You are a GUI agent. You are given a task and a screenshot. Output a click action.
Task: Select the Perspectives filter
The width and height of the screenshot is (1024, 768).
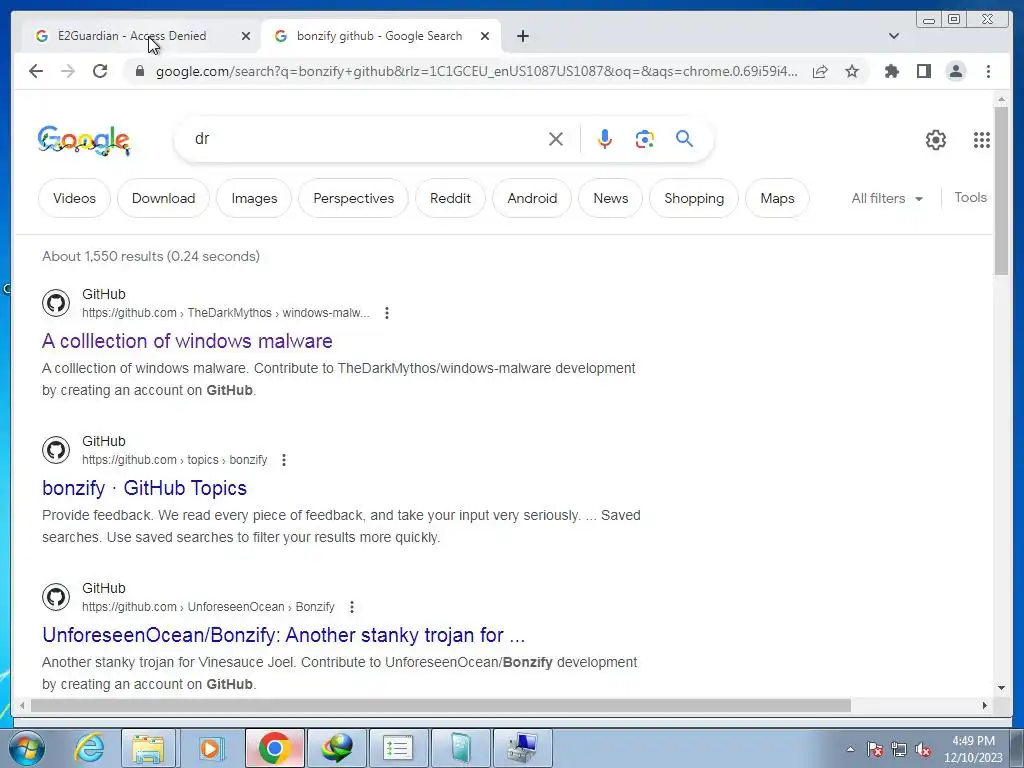(353, 198)
